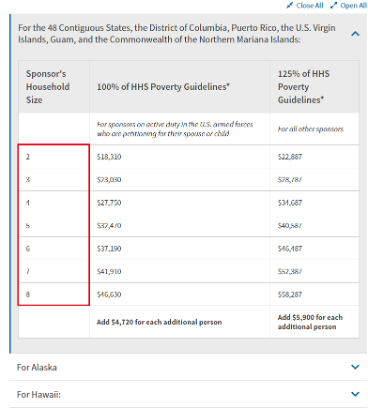
Task: Open the For Hawaii accordion heading
Action: click(39, 395)
